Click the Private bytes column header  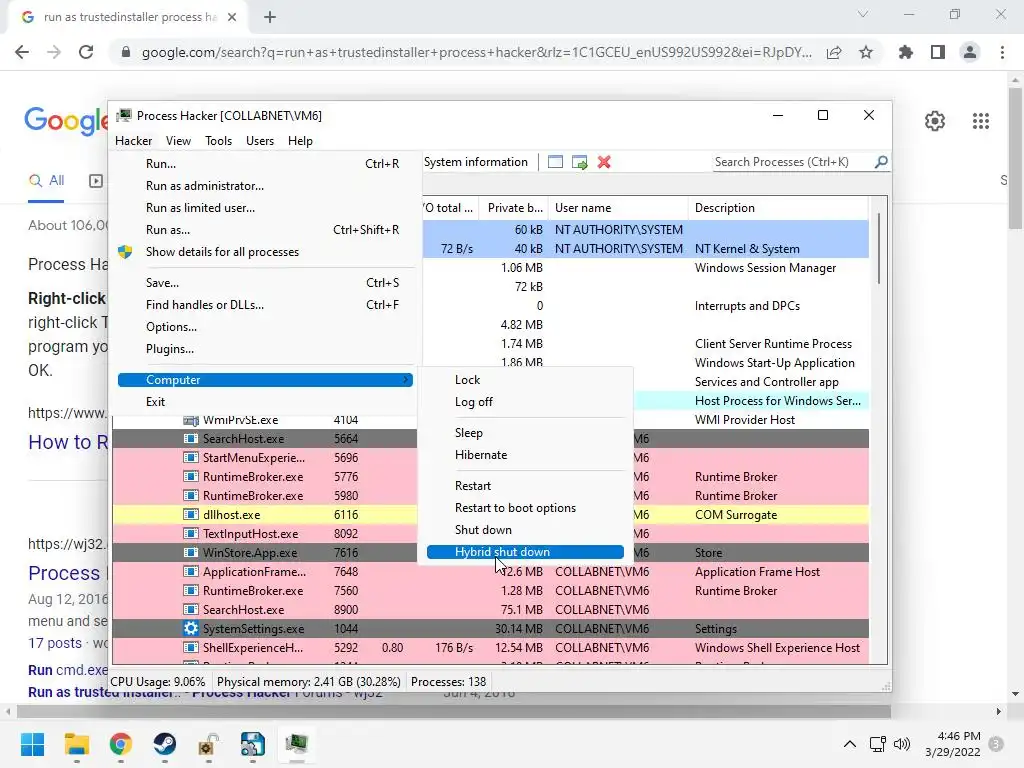point(513,208)
